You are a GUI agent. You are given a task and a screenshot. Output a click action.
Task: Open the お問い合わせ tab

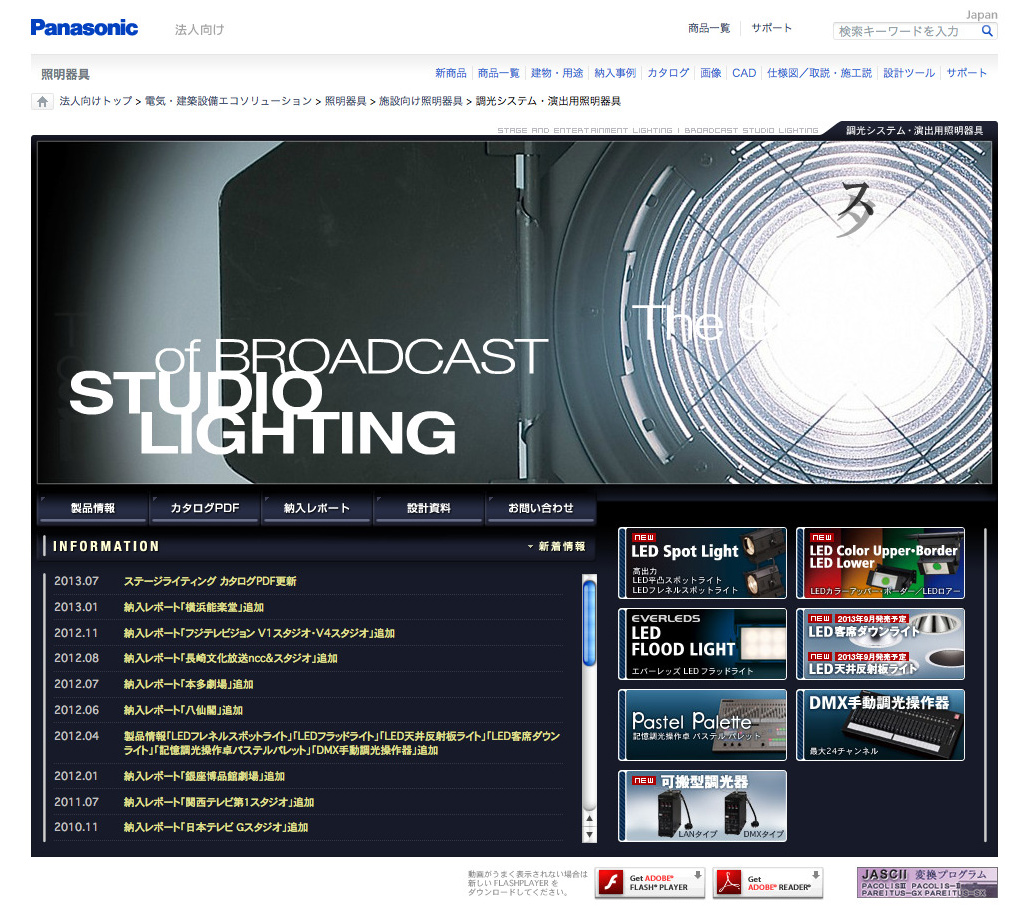click(540, 508)
